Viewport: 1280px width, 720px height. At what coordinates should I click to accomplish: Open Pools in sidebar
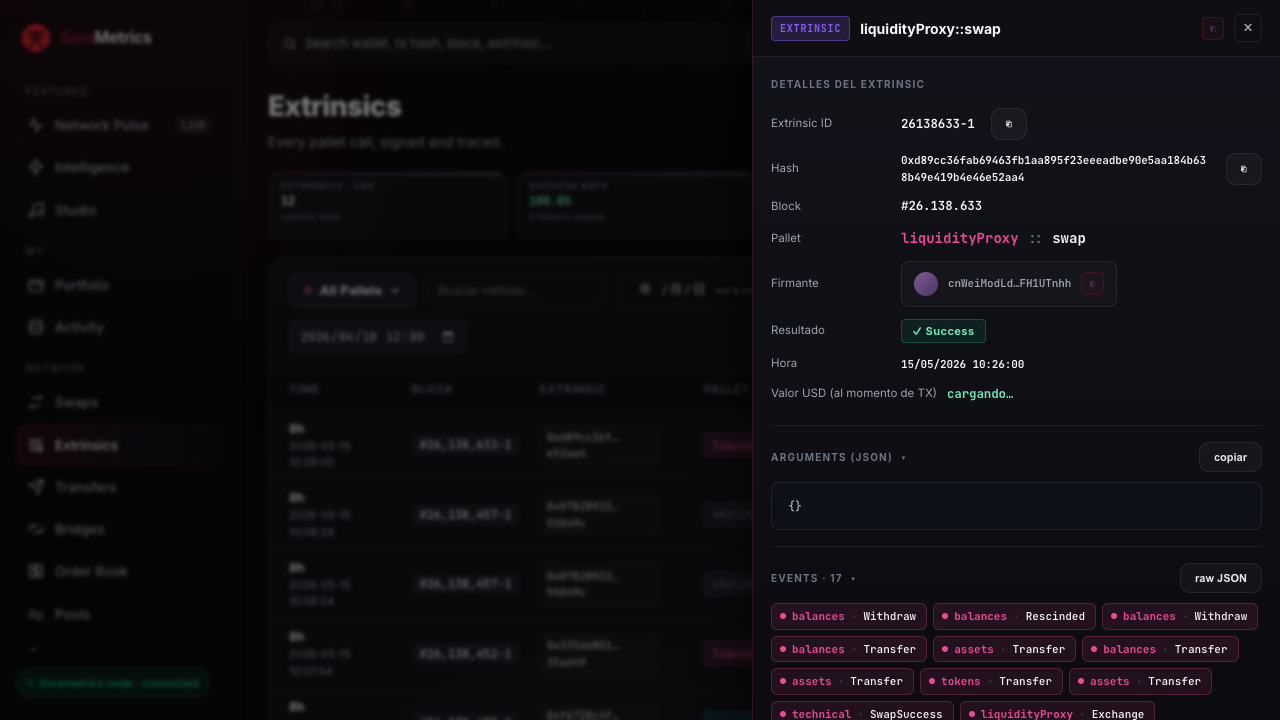pos(118,614)
